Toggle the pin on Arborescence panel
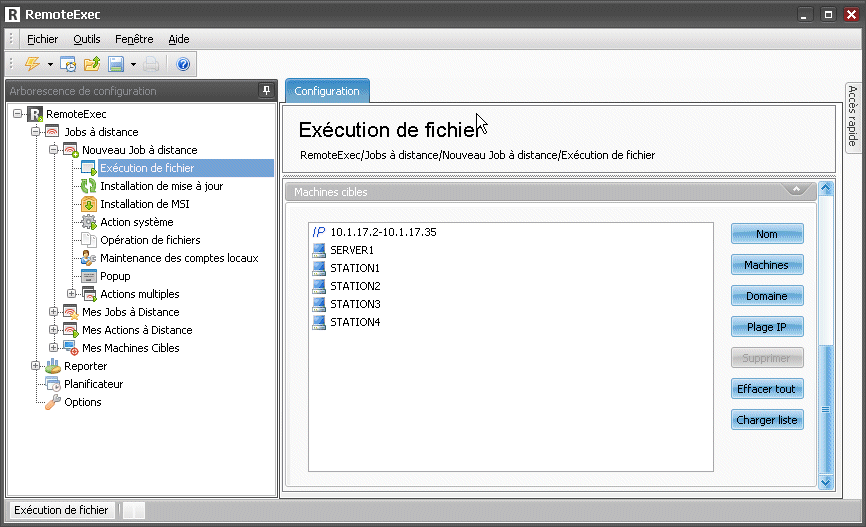The height and width of the screenshot is (527, 866). coord(266,91)
